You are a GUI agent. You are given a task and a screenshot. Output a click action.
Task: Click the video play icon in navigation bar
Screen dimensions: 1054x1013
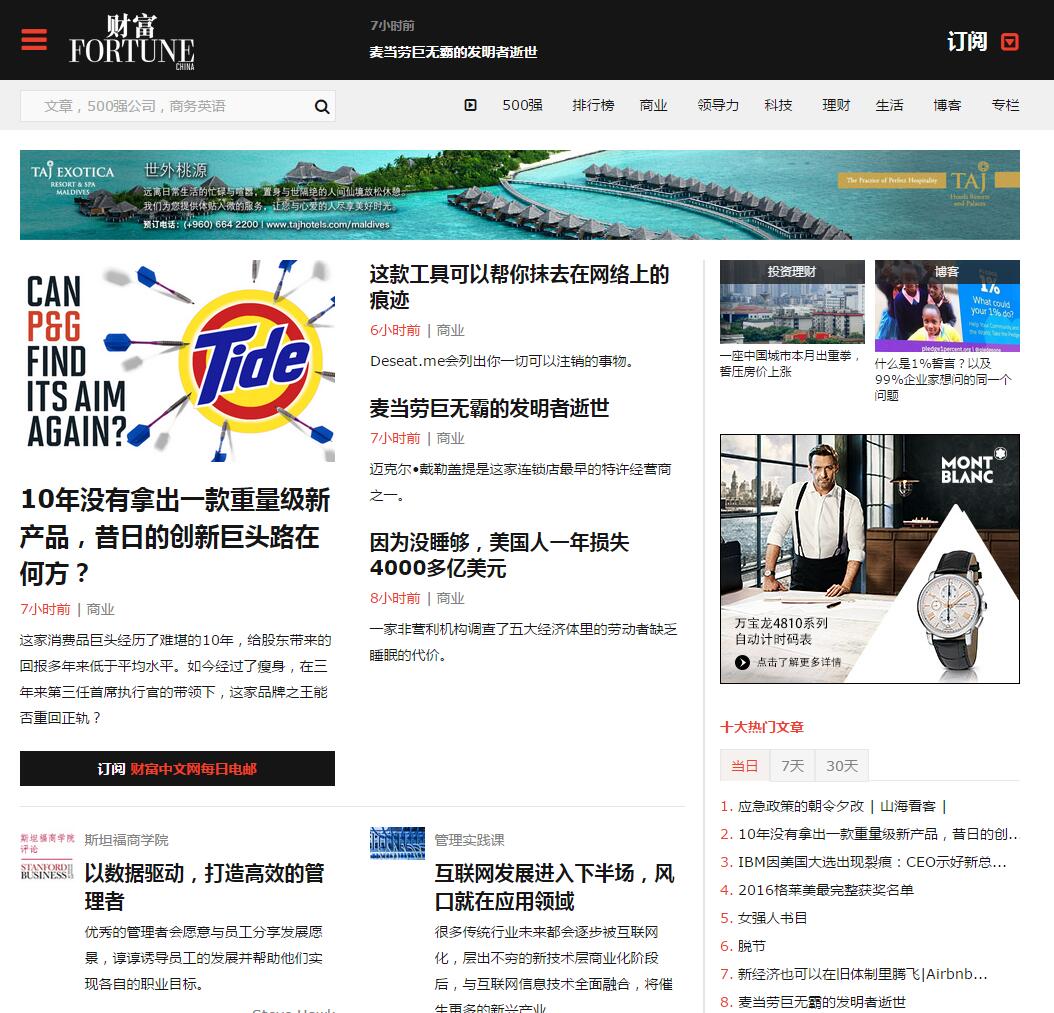[471, 105]
